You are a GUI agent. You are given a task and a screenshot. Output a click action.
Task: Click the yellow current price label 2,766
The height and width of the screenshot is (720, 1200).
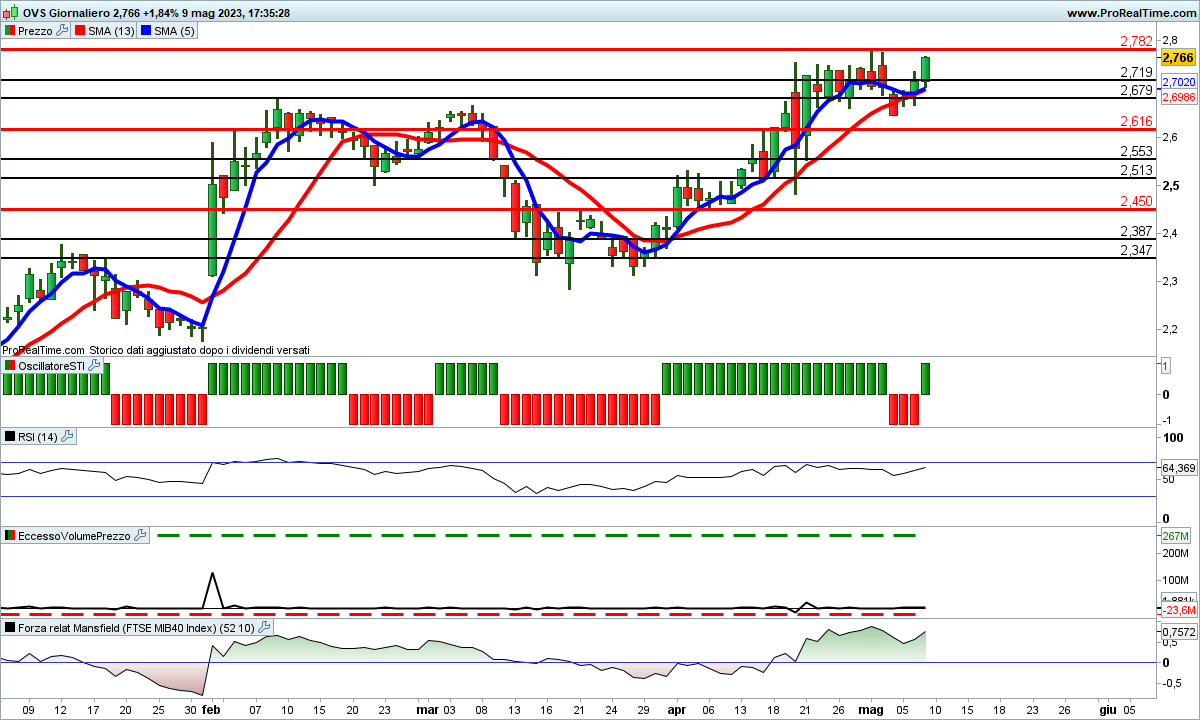(x=1178, y=58)
